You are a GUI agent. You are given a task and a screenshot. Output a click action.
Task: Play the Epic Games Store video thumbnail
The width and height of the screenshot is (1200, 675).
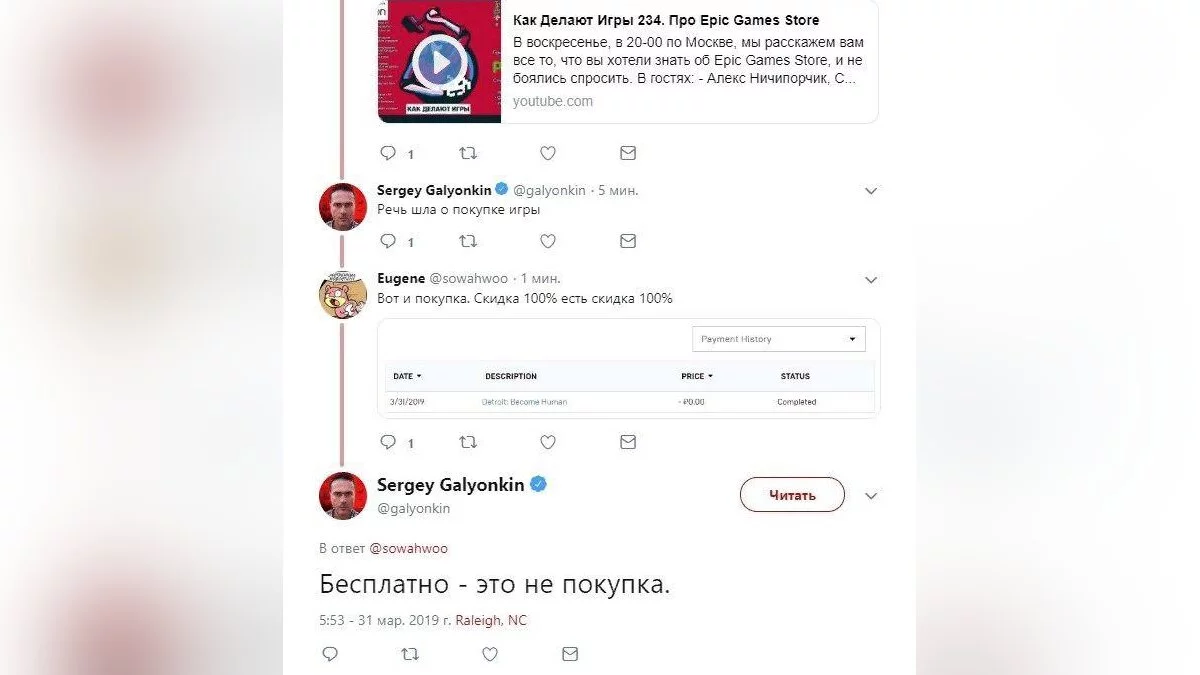pyautogui.click(x=439, y=62)
